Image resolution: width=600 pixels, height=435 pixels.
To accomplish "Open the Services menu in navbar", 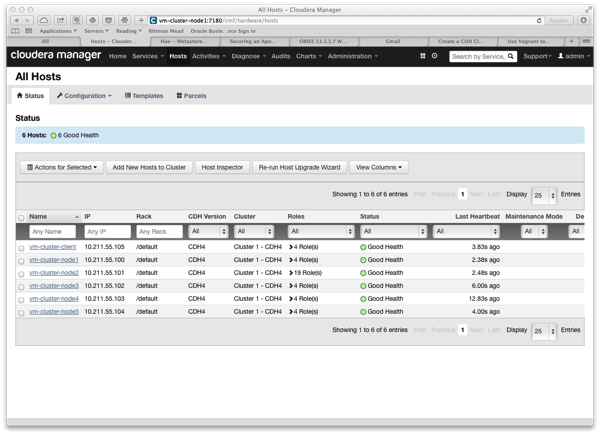I will click(x=148, y=56).
